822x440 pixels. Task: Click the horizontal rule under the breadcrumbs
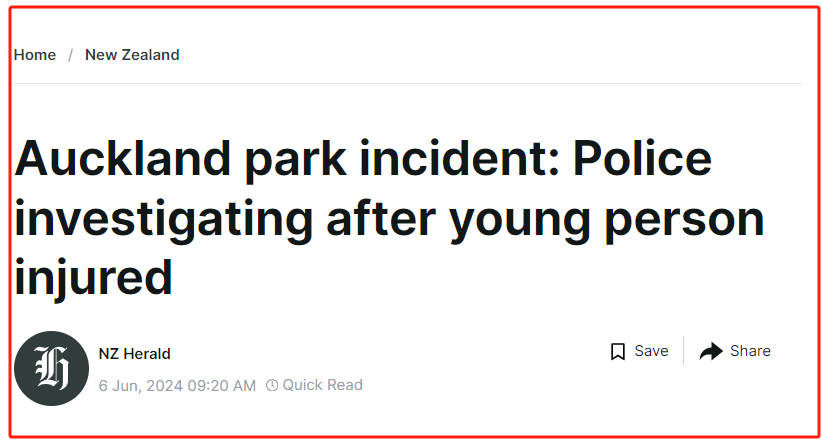407,83
